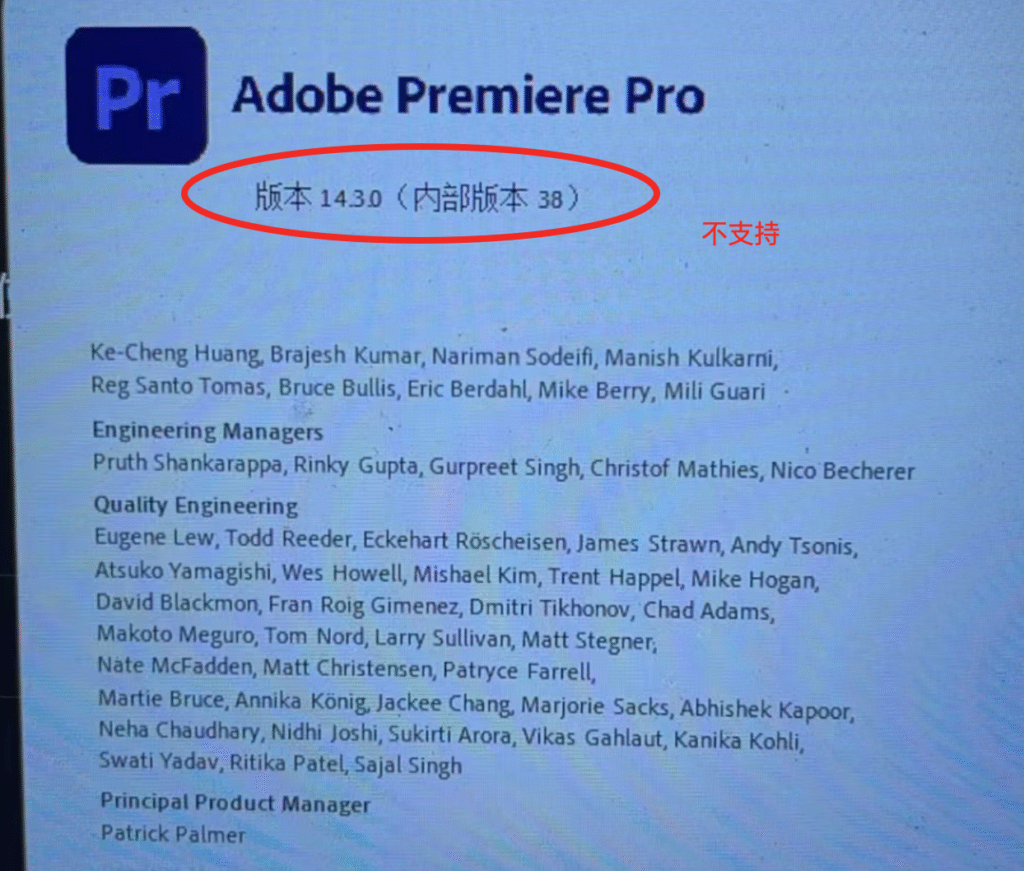Viewport: 1024px width, 871px height.
Task: Click the Quality Engineering heading
Action: pyautogui.click(x=196, y=505)
